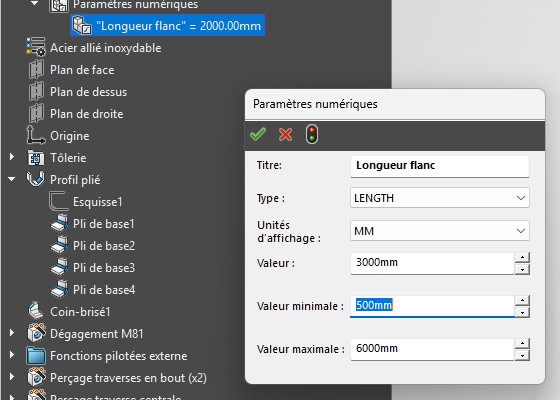Image resolution: width=560 pixels, height=400 pixels.
Task: Click the Paramètres numériques dialog title
Action: tap(315, 104)
